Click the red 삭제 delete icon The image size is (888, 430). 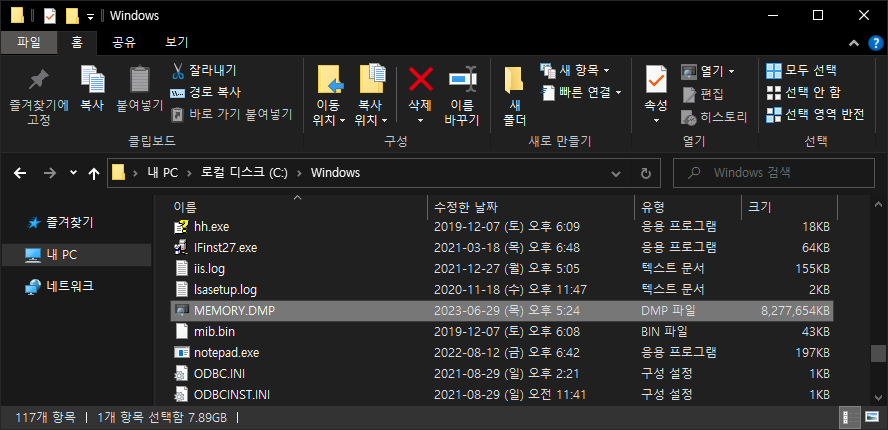click(x=420, y=79)
